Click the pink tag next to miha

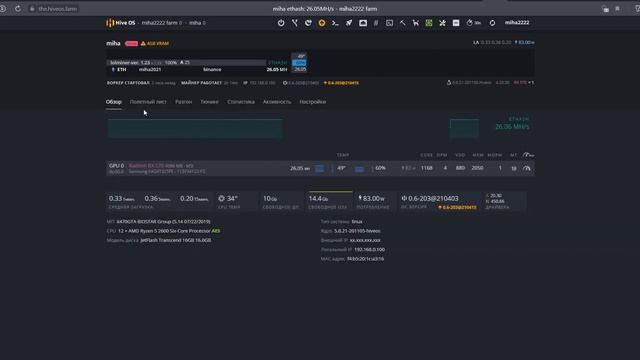click(131, 43)
